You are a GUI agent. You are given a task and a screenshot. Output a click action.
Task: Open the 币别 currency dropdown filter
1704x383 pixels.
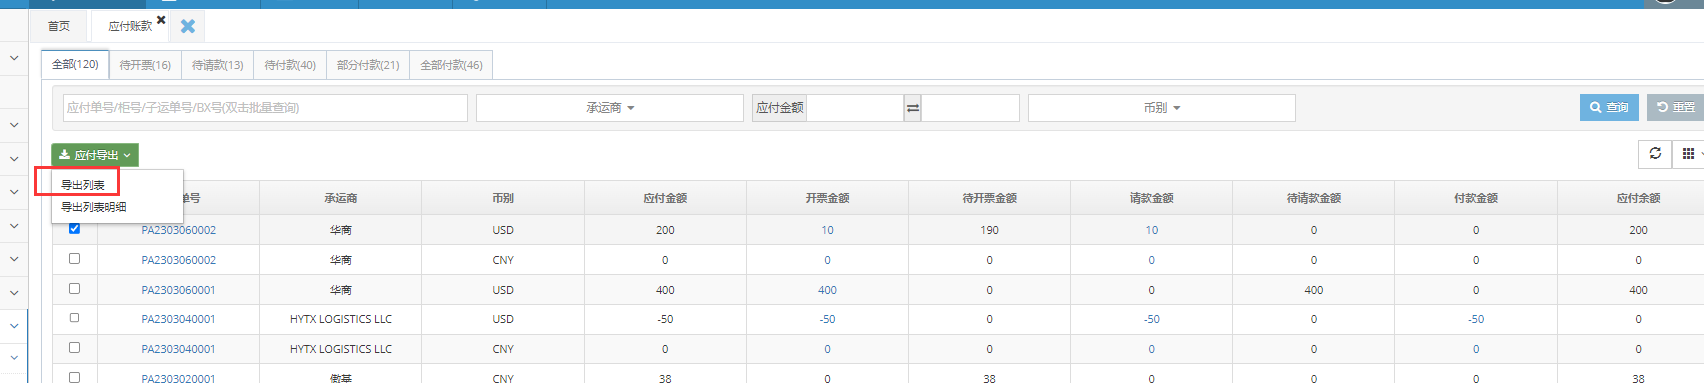click(1162, 108)
